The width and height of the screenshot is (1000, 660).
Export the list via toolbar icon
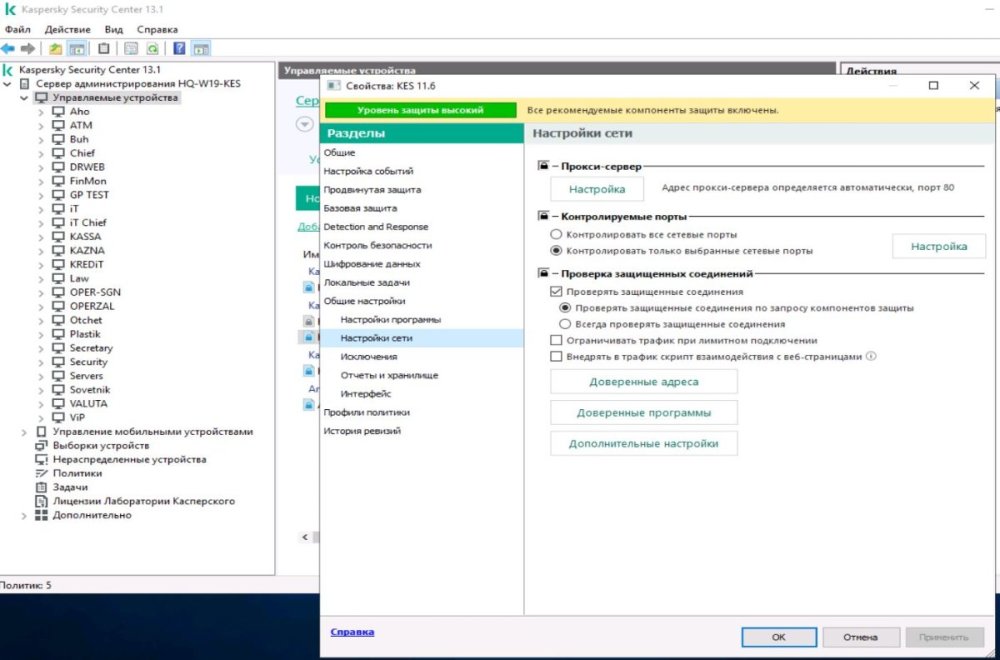point(131,48)
